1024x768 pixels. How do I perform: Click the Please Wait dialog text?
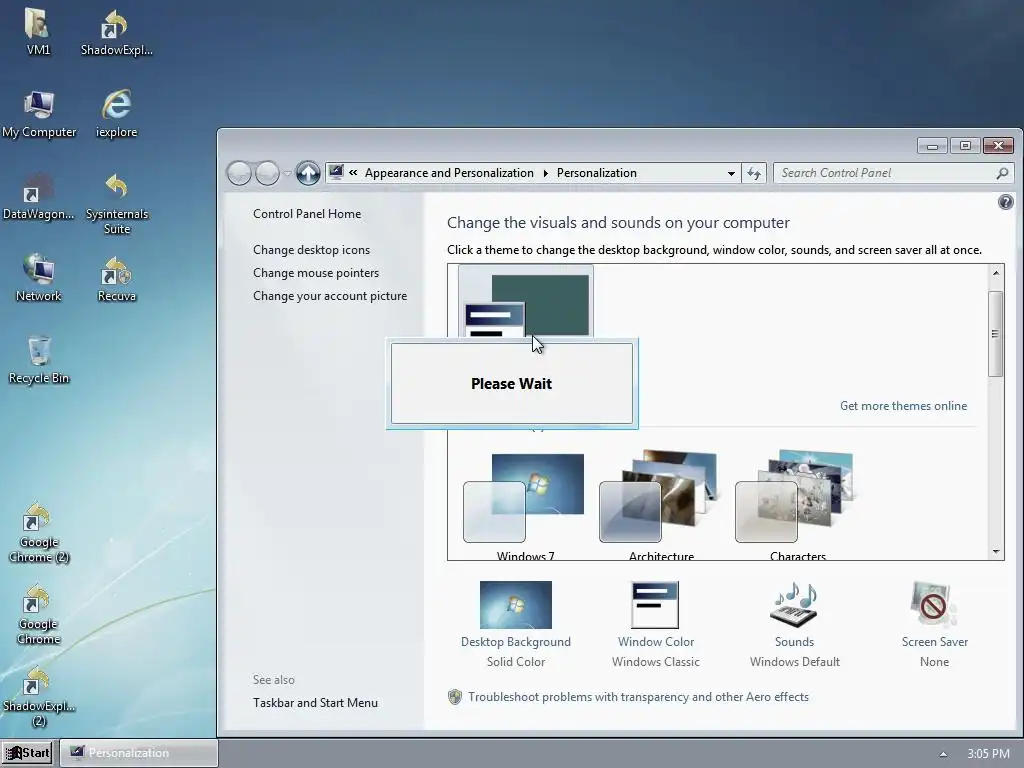(x=511, y=383)
